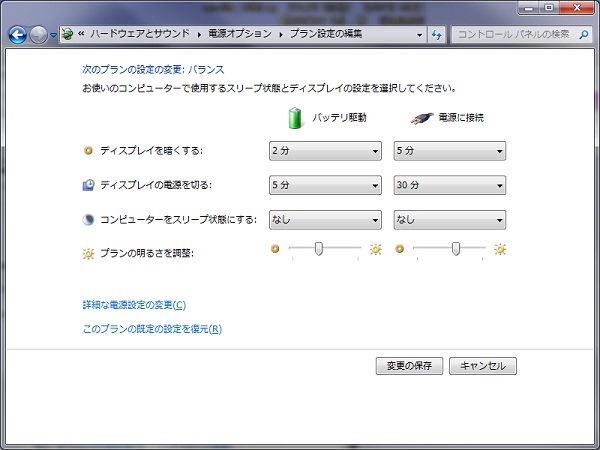Click the plugged-in brightness slider thumb

[x=455, y=249]
